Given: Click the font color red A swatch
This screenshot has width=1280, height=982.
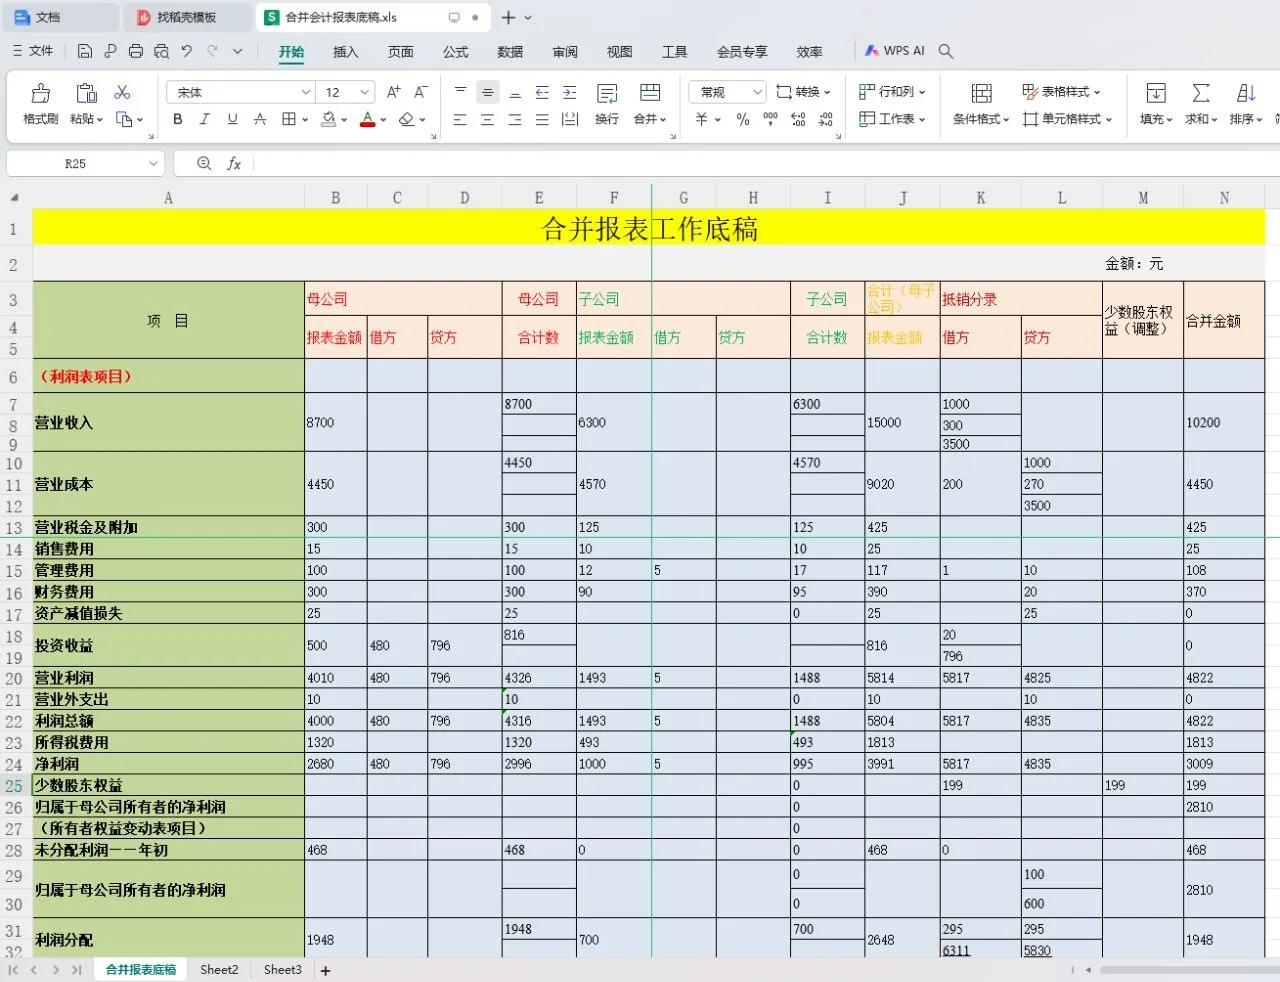Looking at the screenshot, I should [x=367, y=119].
